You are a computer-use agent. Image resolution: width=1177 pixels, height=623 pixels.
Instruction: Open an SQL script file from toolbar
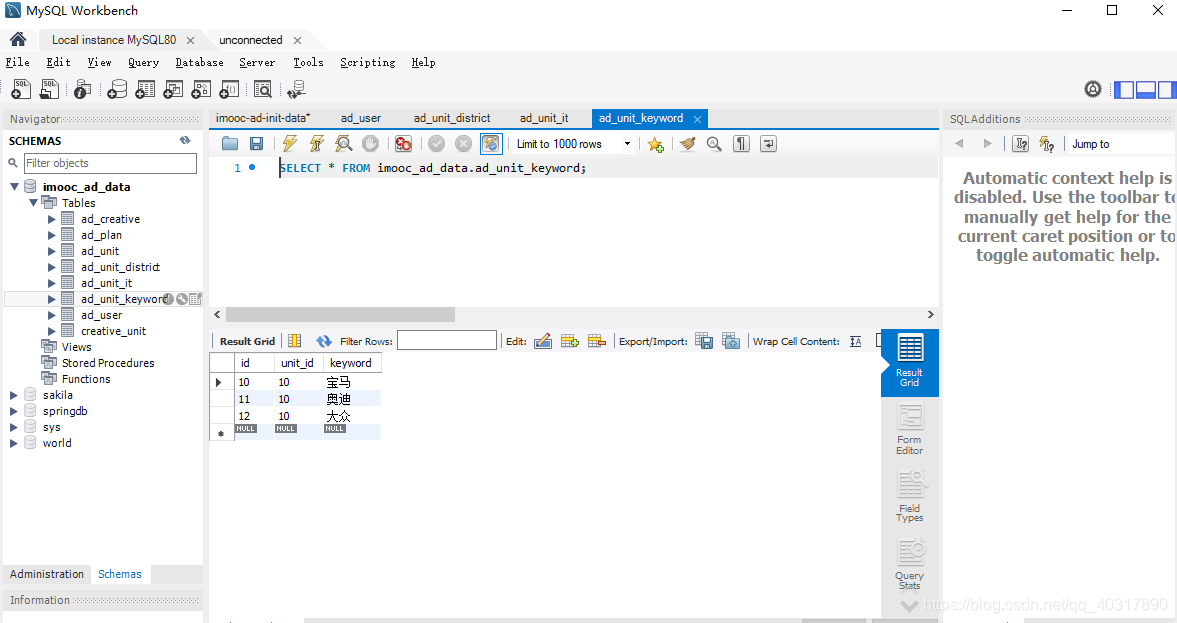pyautogui.click(x=49, y=89)
